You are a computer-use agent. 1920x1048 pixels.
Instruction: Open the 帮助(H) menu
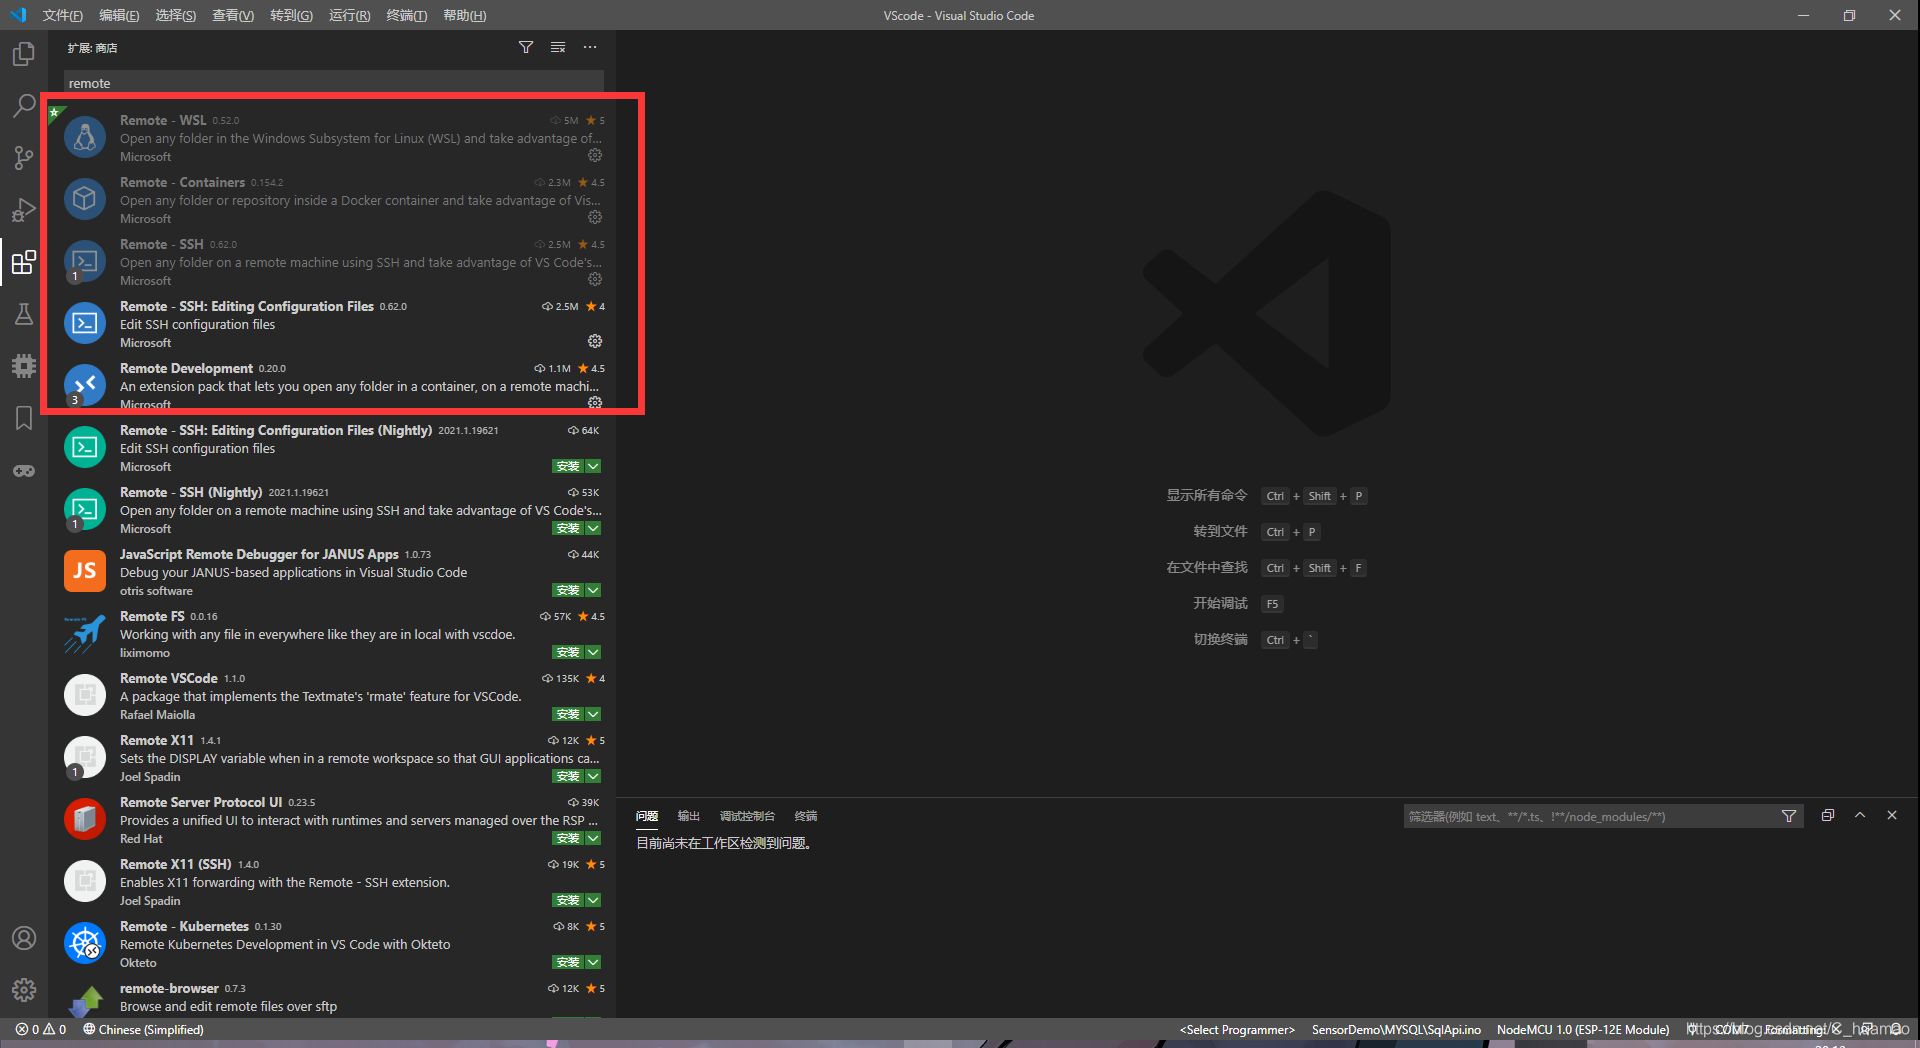click(465, 15)
